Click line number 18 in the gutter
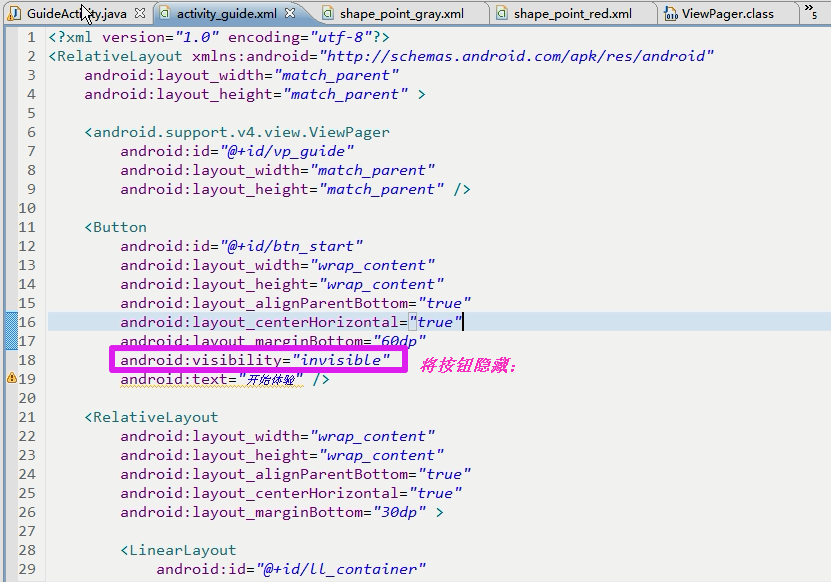 coord(27,360)
